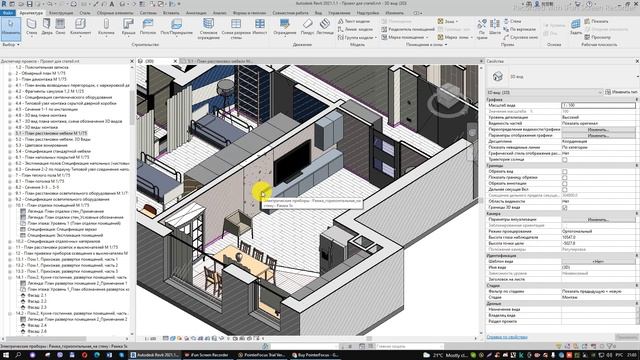The height and width of the screenshot is (360, 640).
Task: Select the Потолок (Ceiling) tool
Action: point(148,27)
